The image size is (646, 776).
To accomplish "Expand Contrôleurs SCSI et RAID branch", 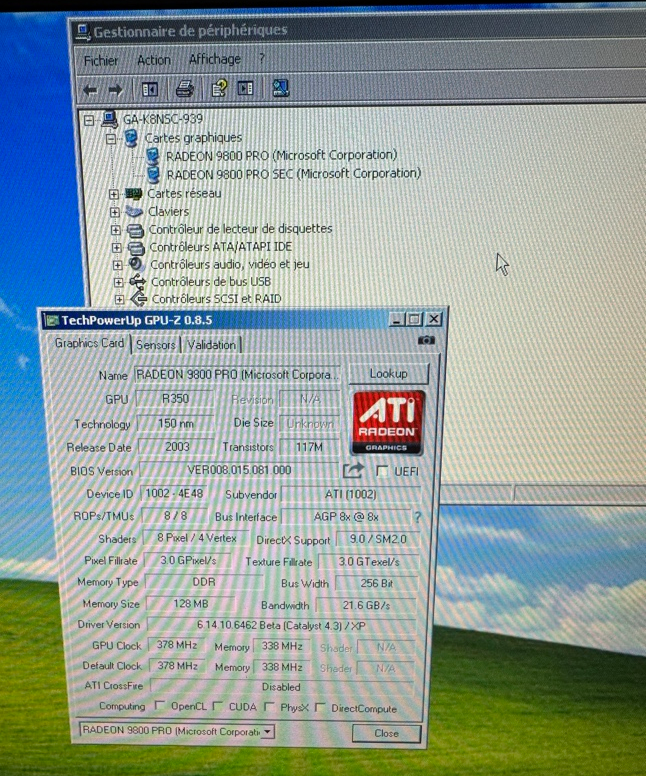I will tap(119, 299).
